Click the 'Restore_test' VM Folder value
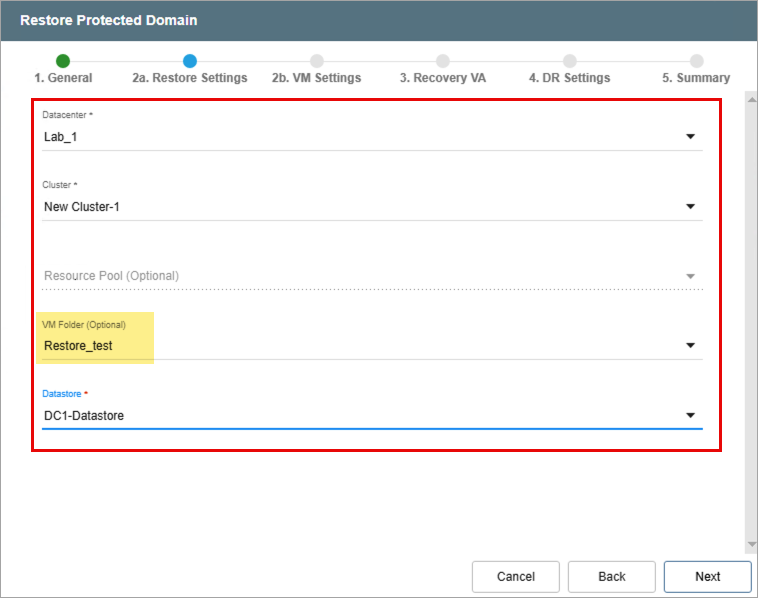This screenshot has width=758, height=598. click(x=78, y=346)
